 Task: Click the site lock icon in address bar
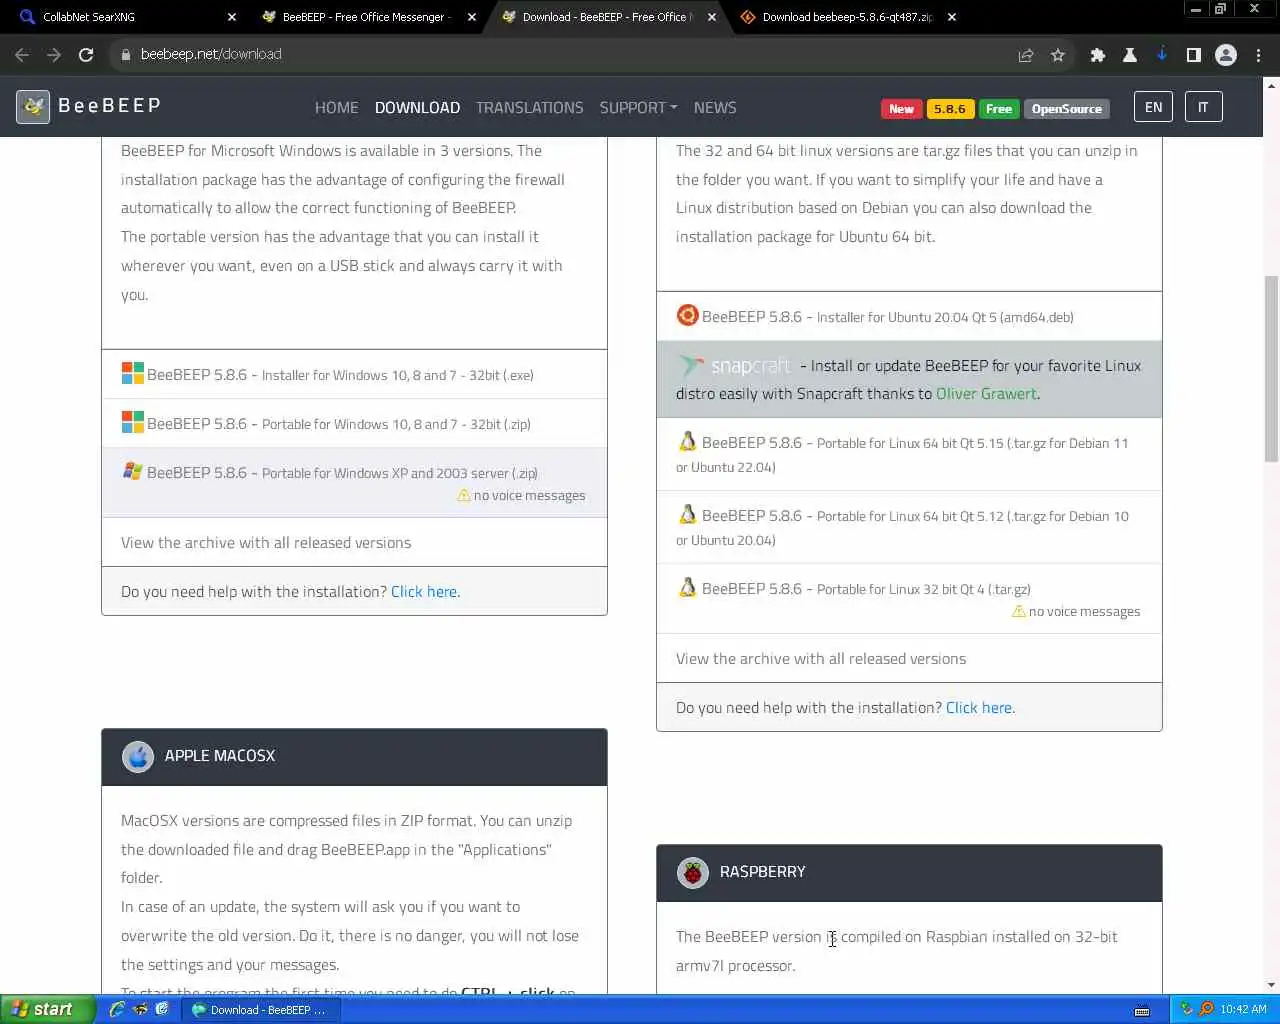tap(126, 55)
